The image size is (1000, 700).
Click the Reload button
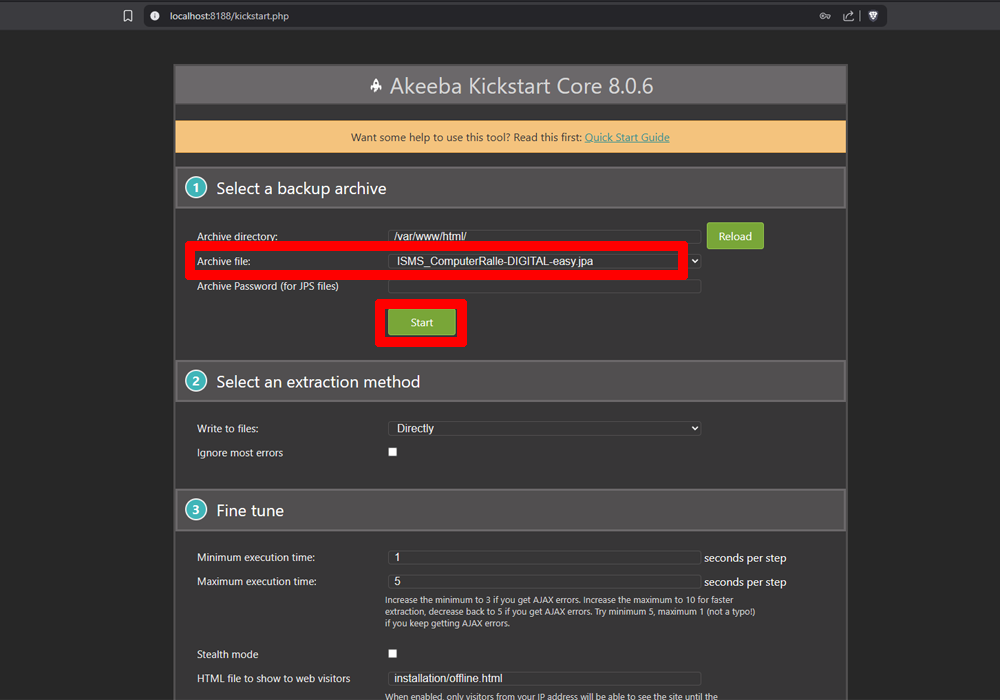click(x=735, y=235)
